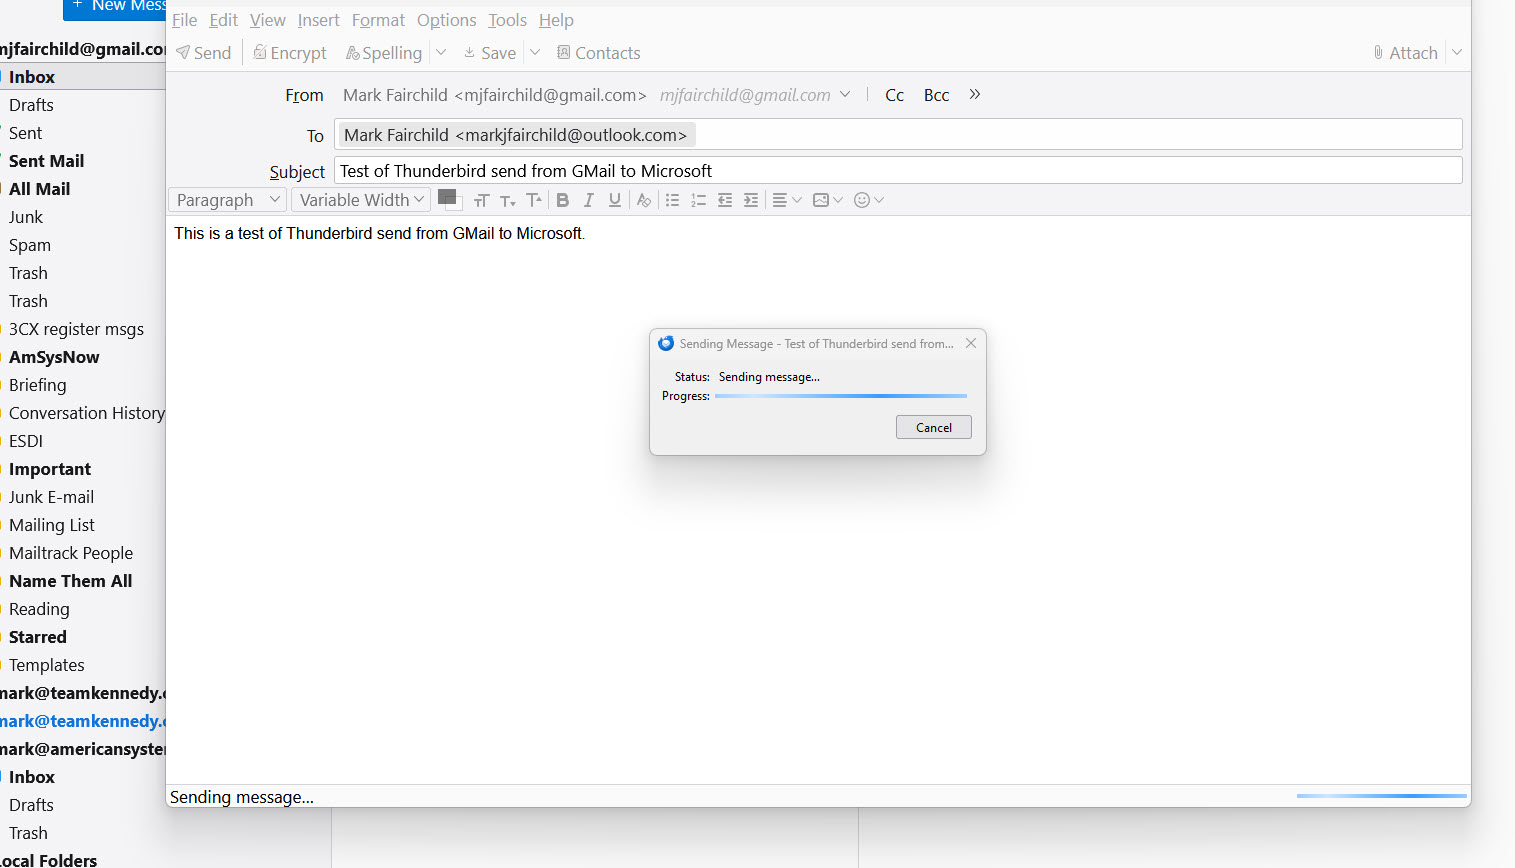The height and width of the screenshot is (868, 1515).
Task: Open emoji smiley picker
Action: click(x=869, y=200)
